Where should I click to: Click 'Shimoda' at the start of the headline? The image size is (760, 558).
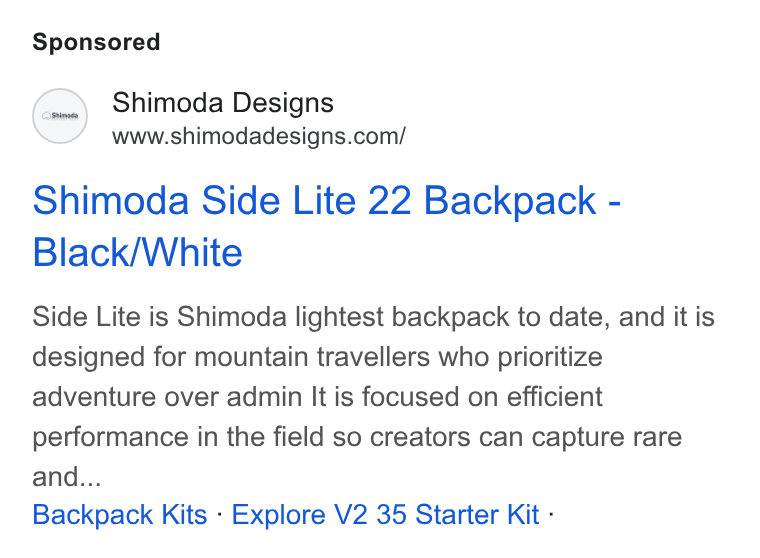(x=111, y=201)
